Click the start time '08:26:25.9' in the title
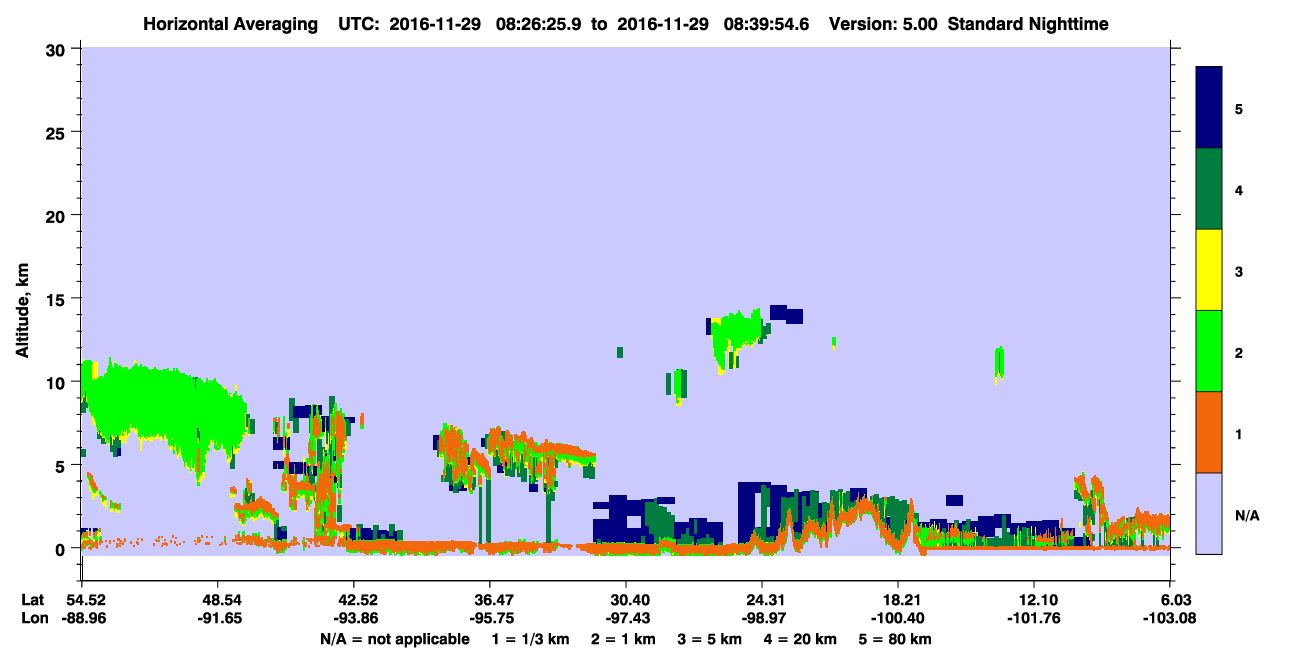 [539, 23]
